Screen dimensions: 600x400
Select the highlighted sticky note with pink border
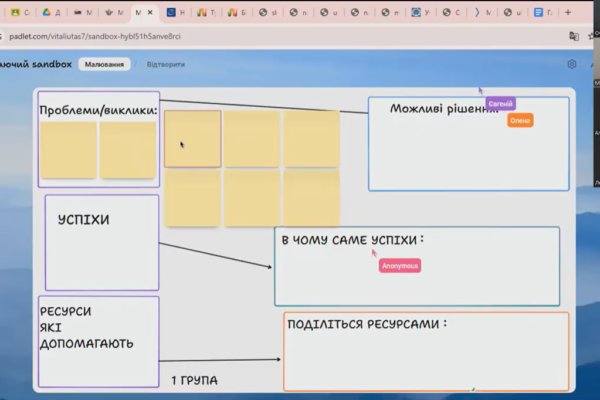192,138
